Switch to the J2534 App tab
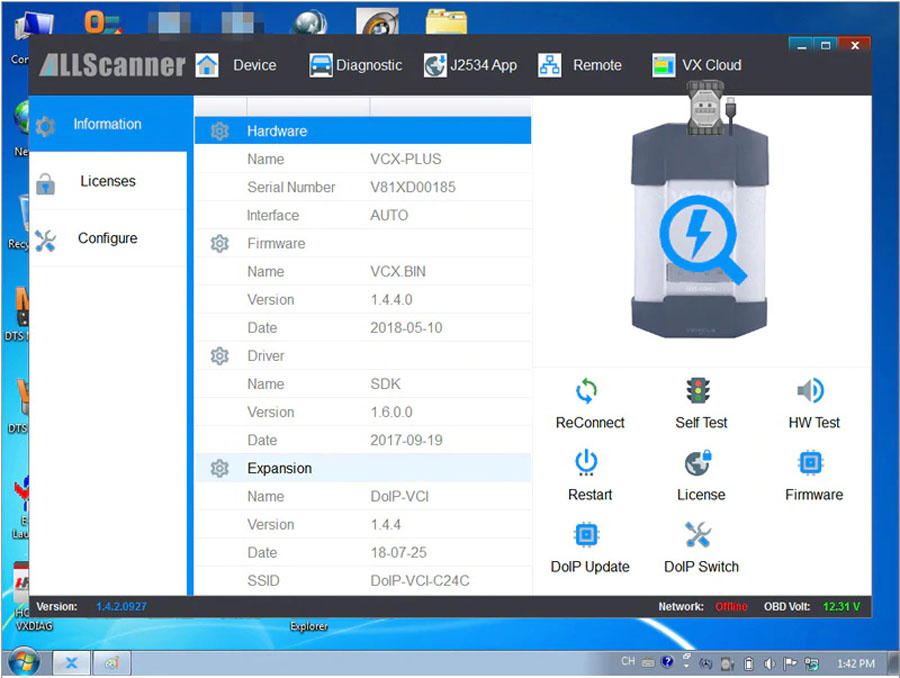 pos(483,65)
